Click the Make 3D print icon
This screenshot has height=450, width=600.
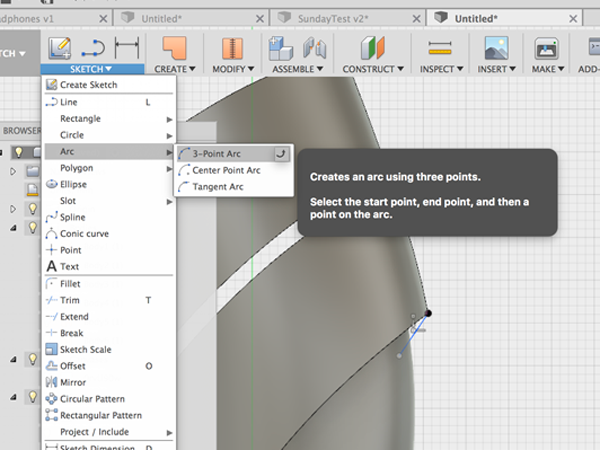546,48
